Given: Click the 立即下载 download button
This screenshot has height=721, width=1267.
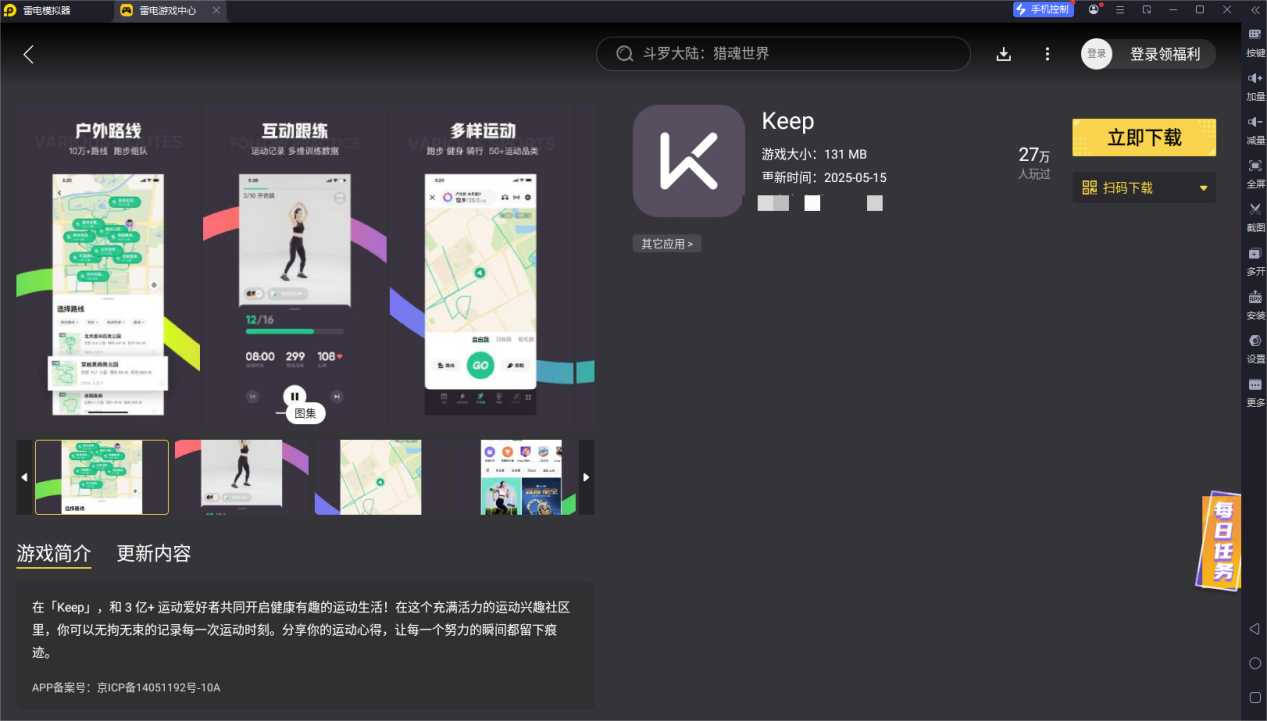Looking at the screenshot, I should click(1143, 137).
